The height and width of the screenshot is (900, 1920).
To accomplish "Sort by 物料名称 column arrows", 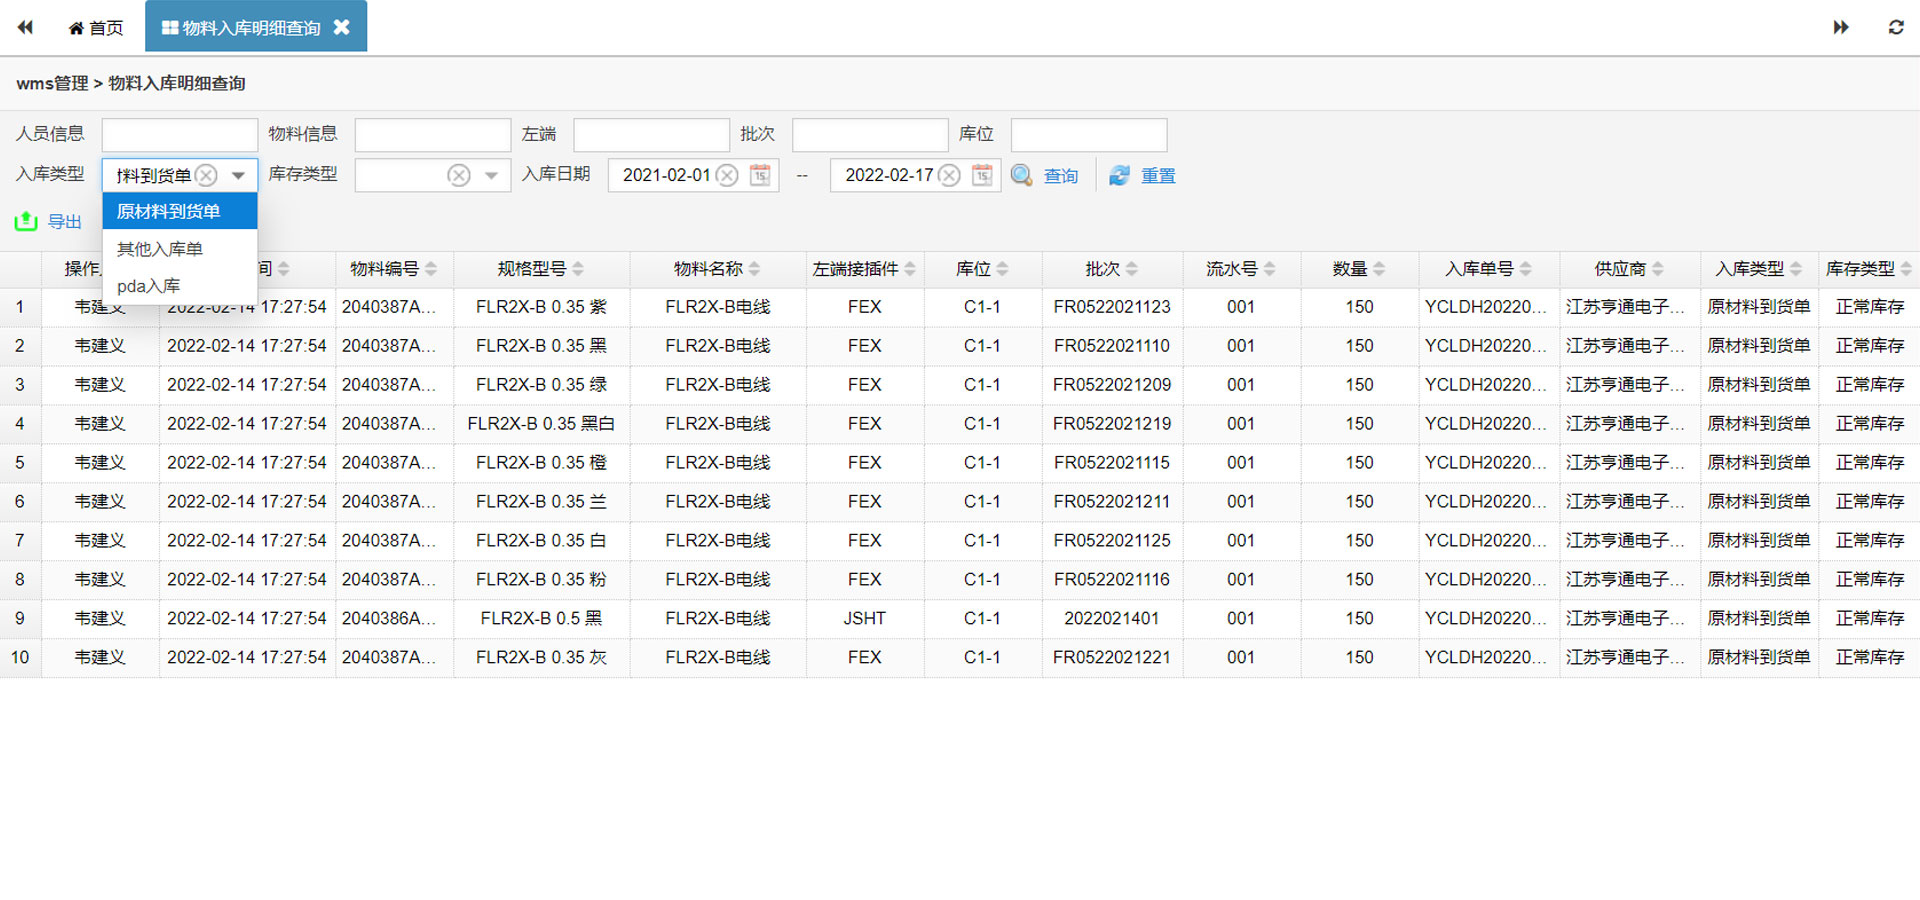I will tap(754, 269).
